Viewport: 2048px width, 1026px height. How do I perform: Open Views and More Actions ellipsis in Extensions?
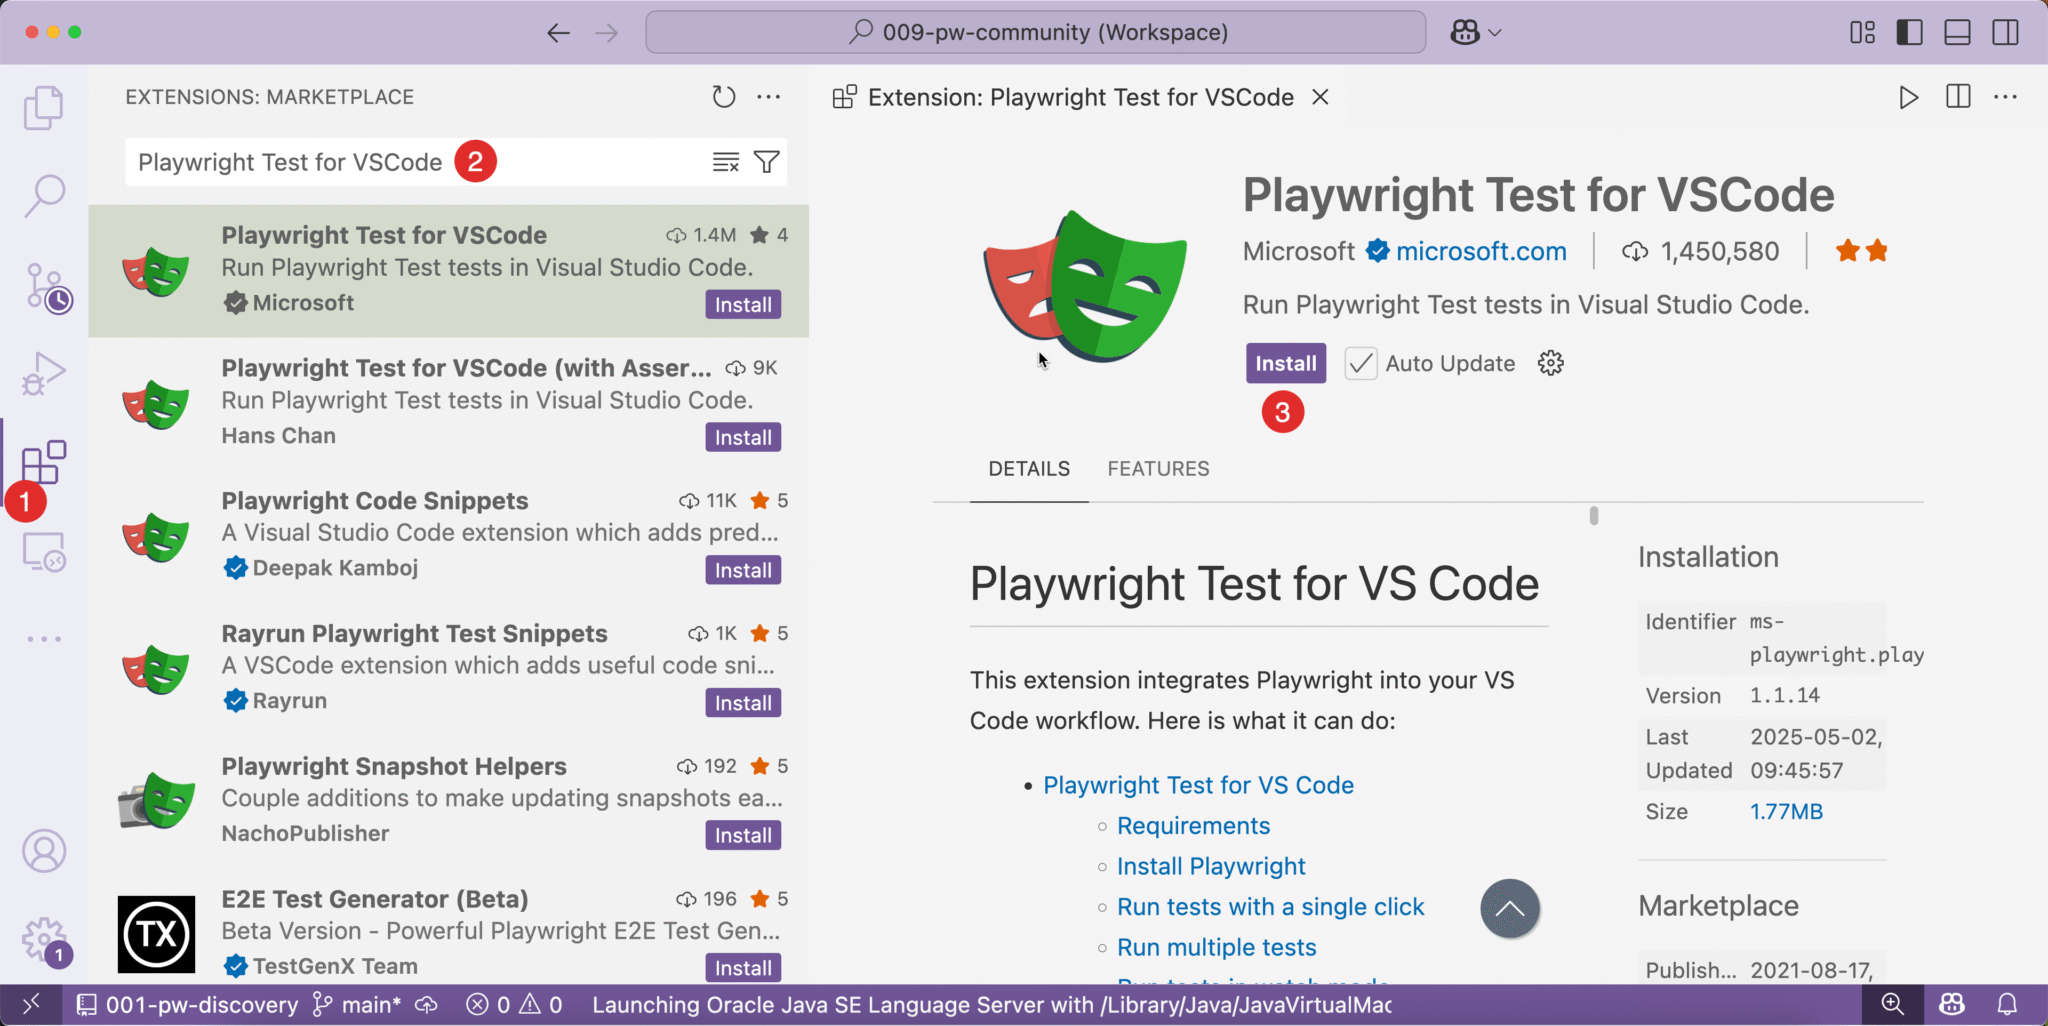(x=769, y=97)
